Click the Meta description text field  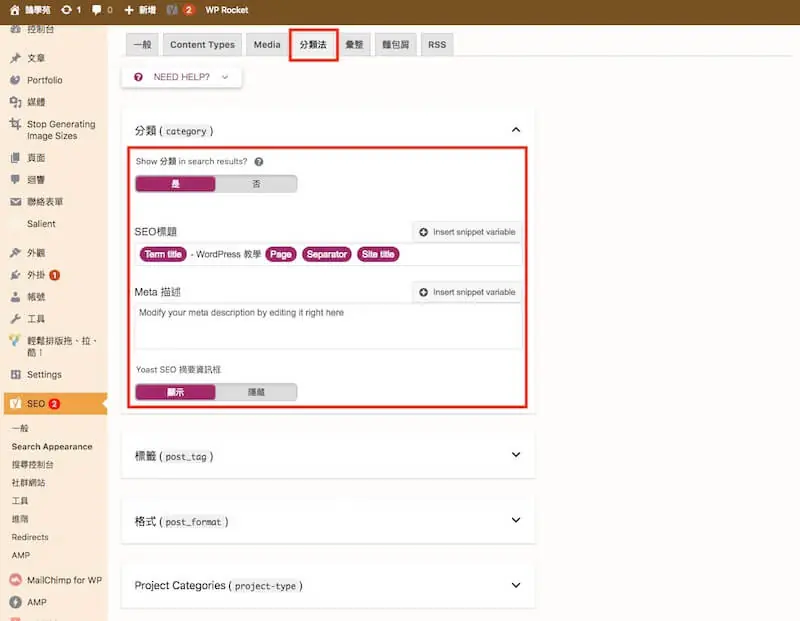click(329, 326)
